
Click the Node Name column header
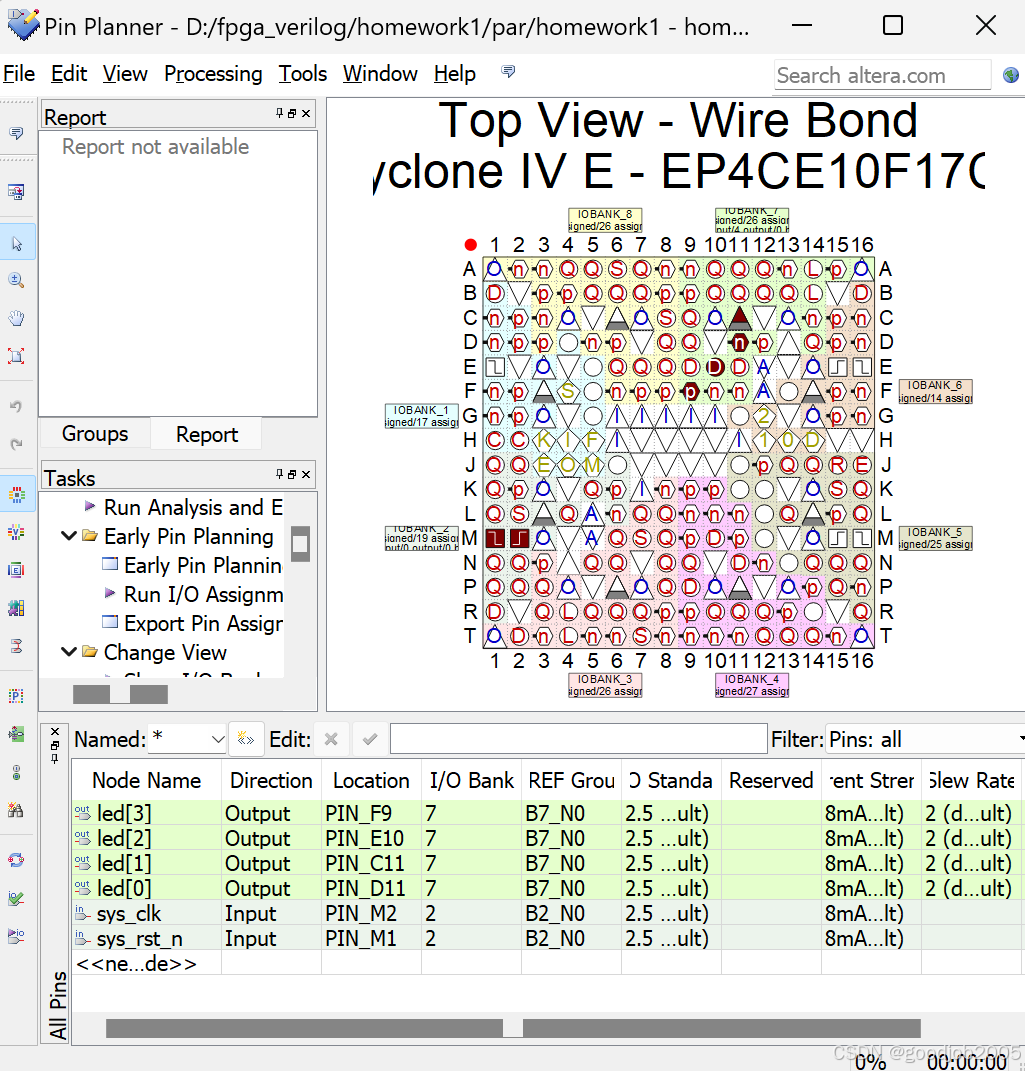[146, 780]
